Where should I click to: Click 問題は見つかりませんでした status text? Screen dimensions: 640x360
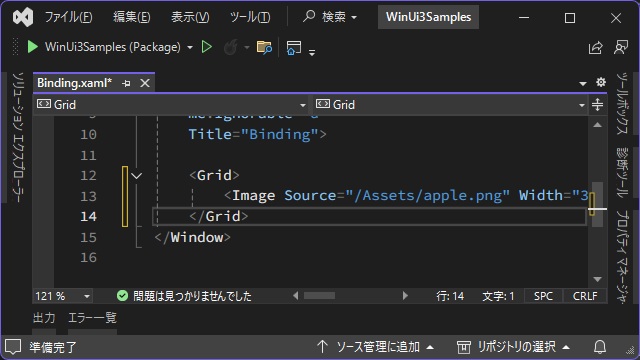click(192, 296)
